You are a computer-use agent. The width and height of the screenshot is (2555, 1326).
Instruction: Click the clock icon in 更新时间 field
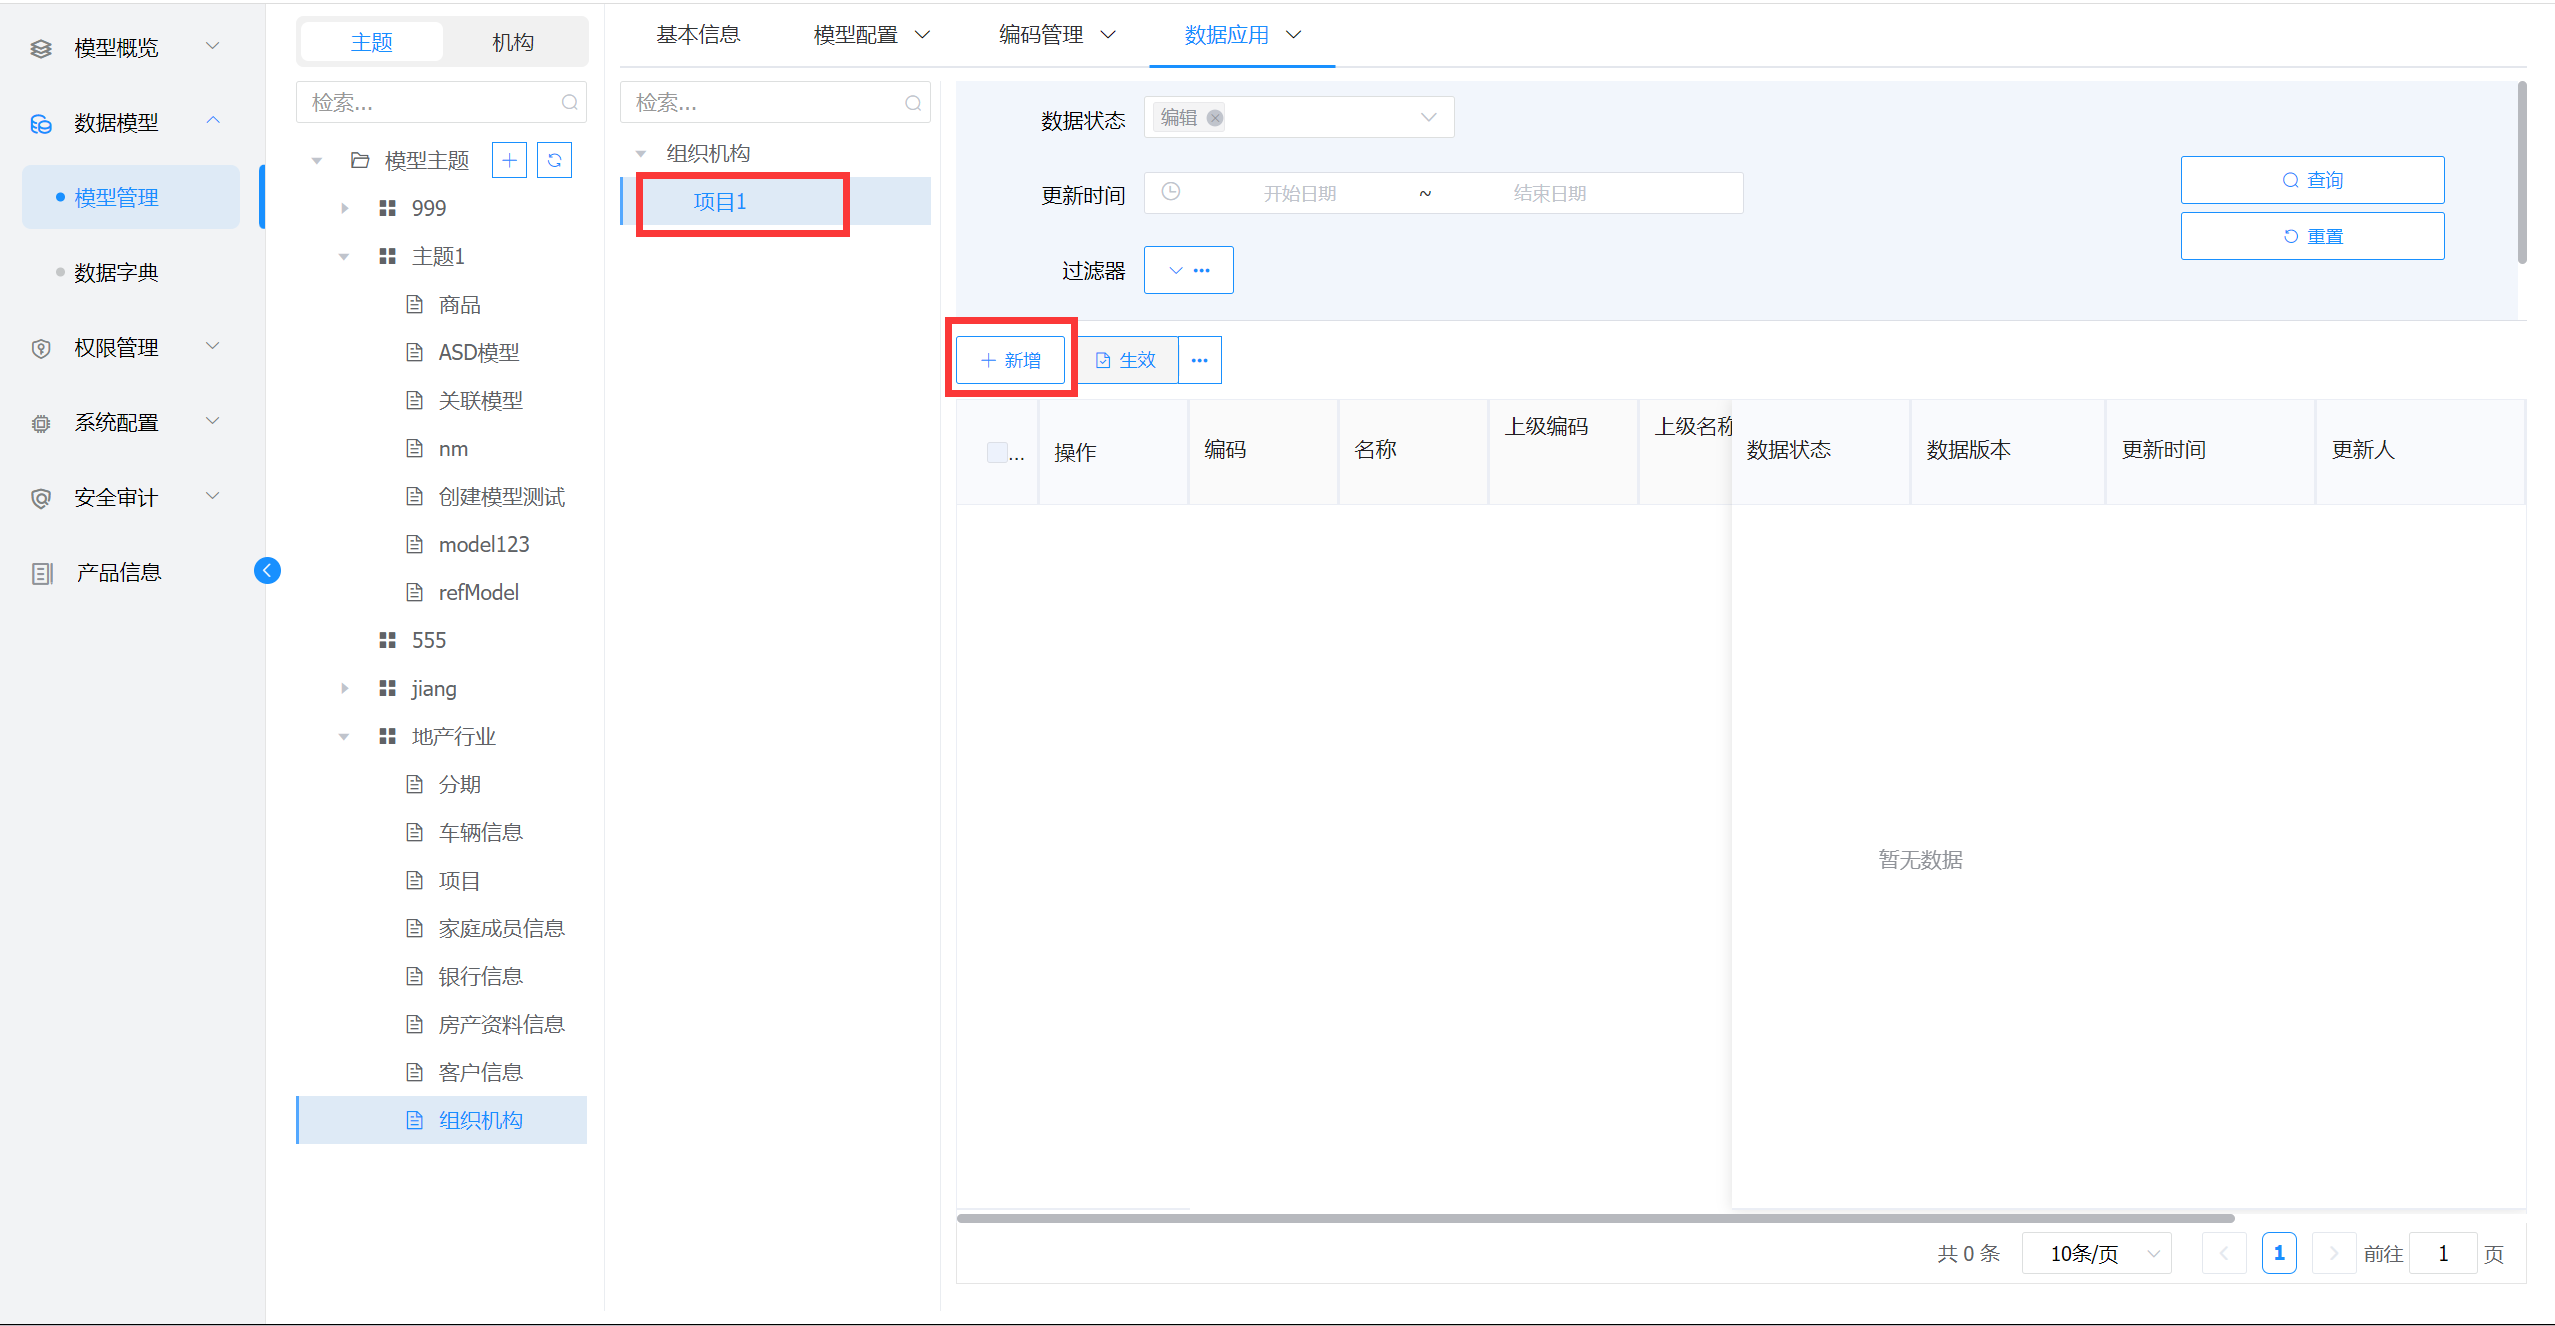pyautogui.click(x=1171, y=191)
